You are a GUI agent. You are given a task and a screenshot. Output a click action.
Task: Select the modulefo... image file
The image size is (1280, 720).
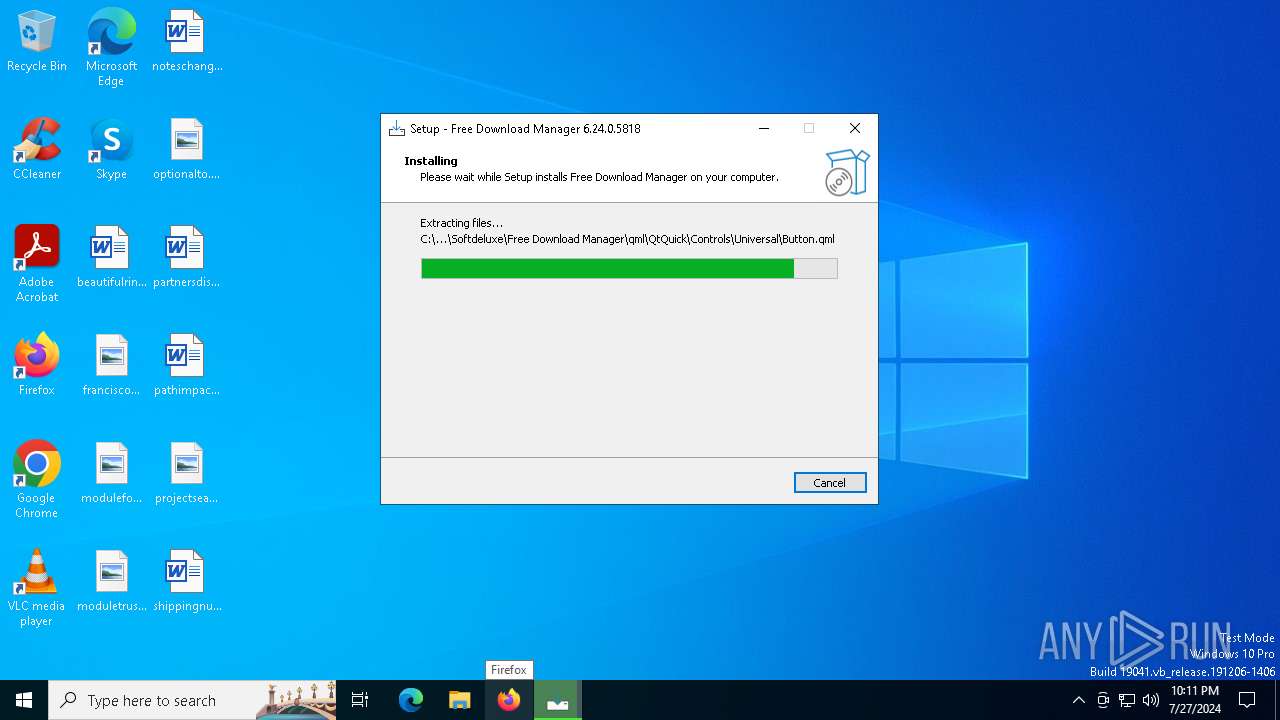(111, 474)
